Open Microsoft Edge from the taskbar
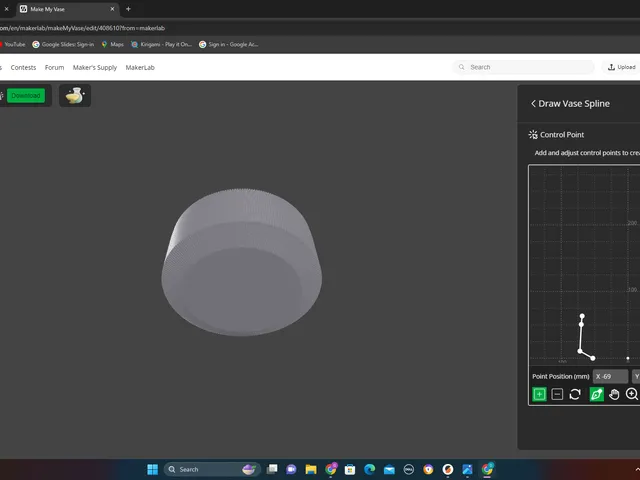The height and width of the screenshot is (480, 640). click(369, 469)
